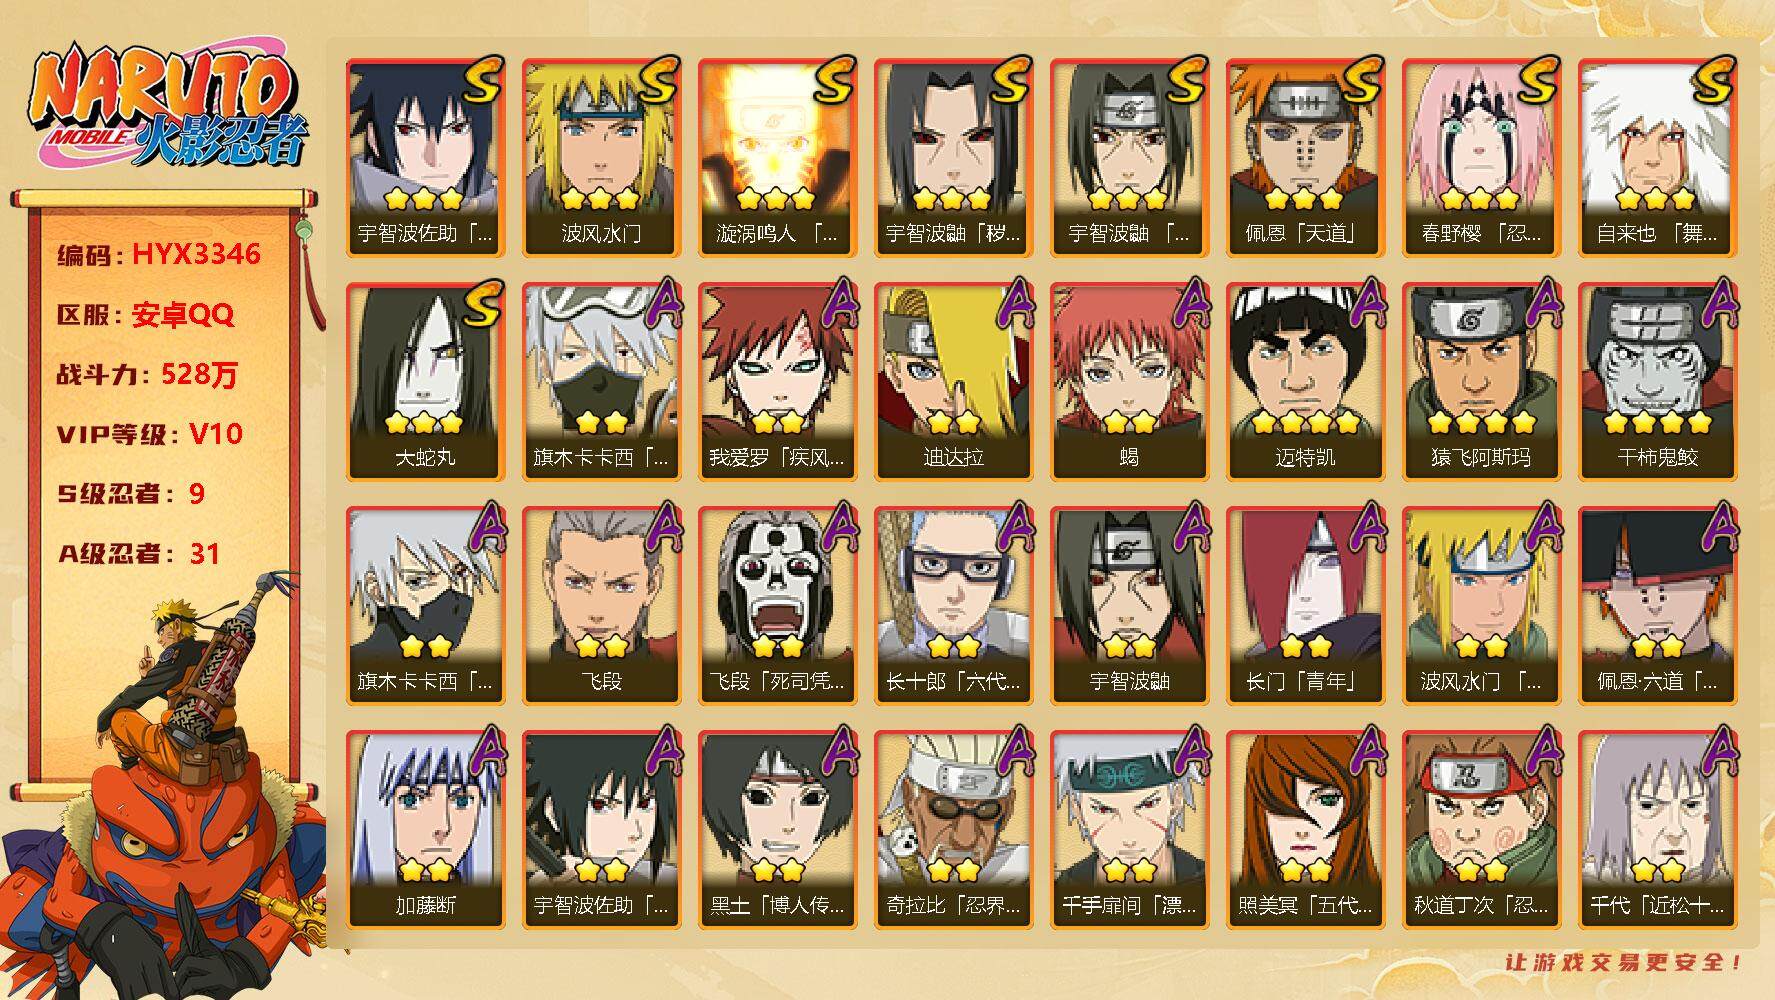Click the 让游戏交易更安全 slogan text

tap(1623, 962)
